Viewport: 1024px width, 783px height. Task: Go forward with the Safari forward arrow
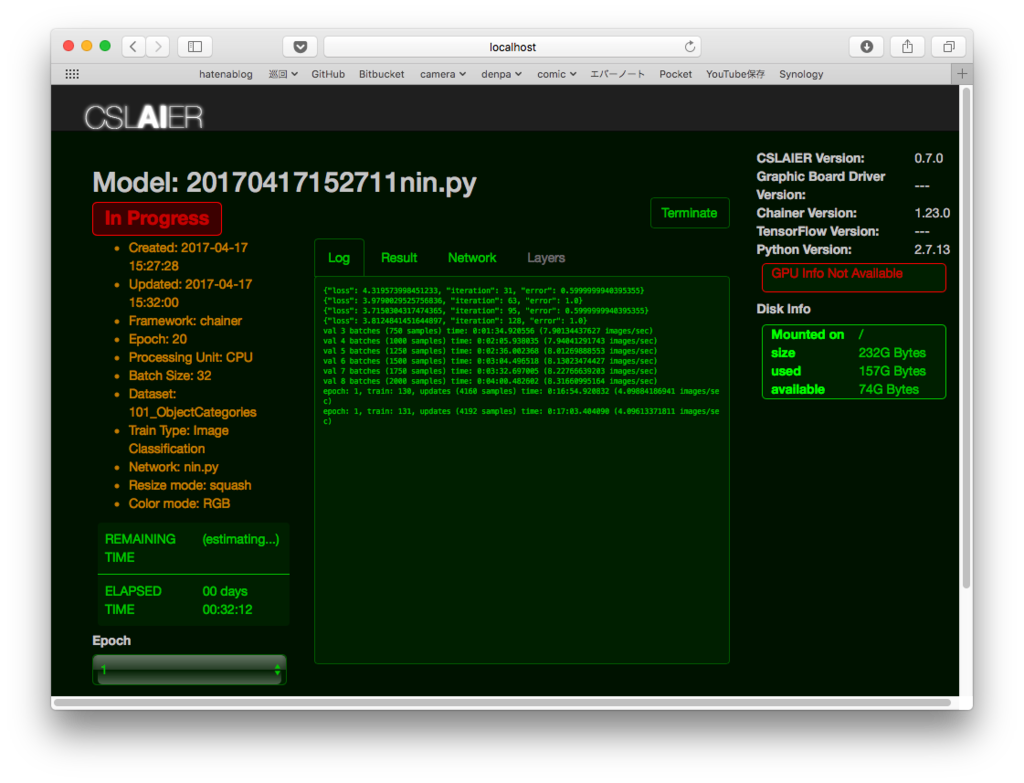tap(158, 46)
